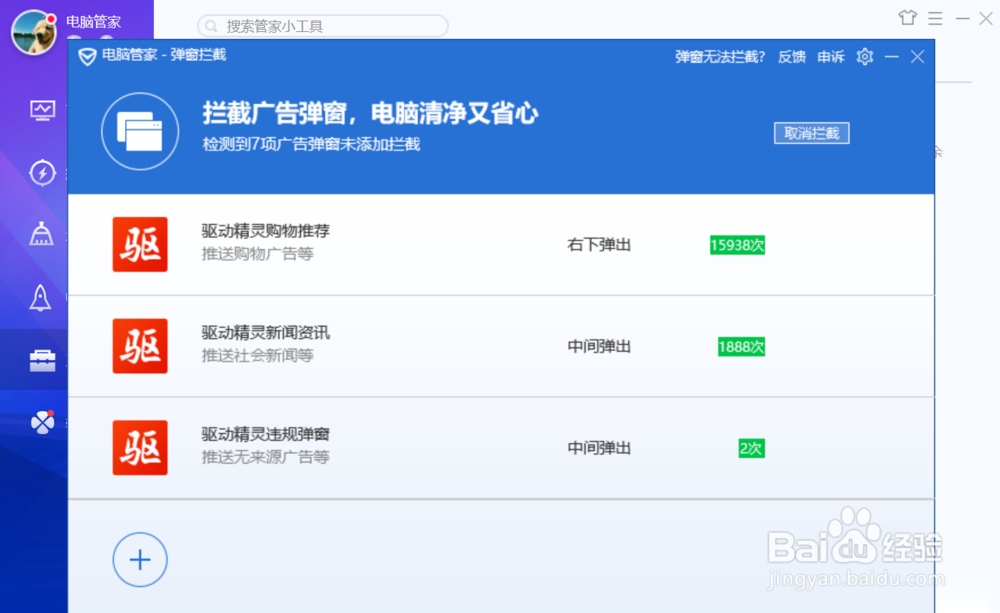1000x613 pixels.
Task: Click 取消拦截 button
Action: coord(811,133)
